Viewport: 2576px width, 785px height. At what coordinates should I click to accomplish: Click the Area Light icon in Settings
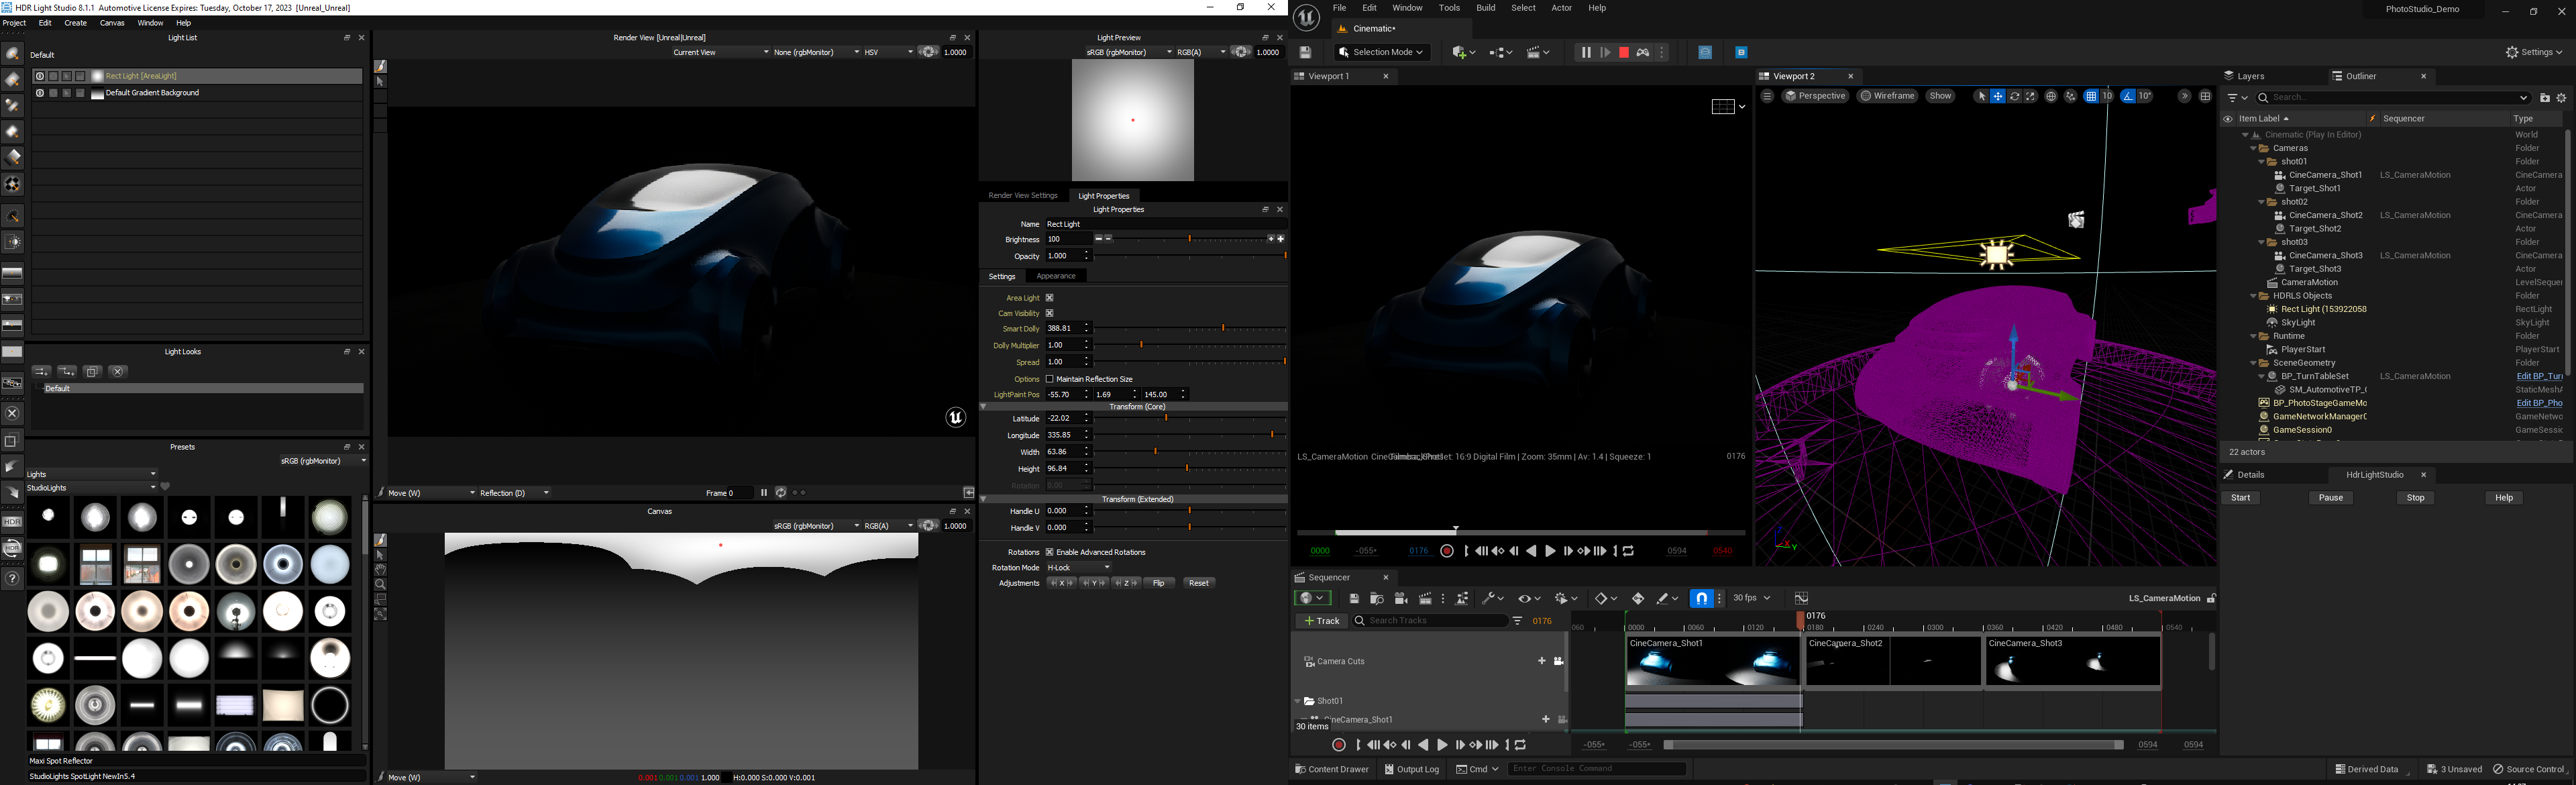pos(1050,296)
